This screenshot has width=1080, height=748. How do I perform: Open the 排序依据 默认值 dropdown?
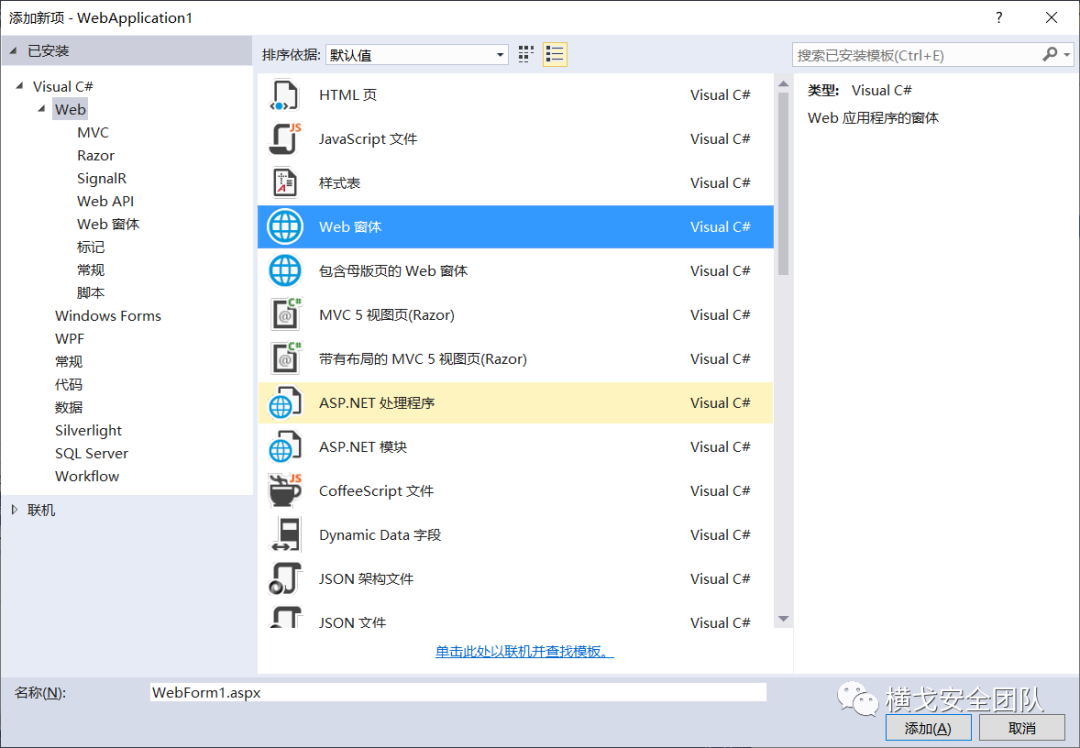(417, 55)
